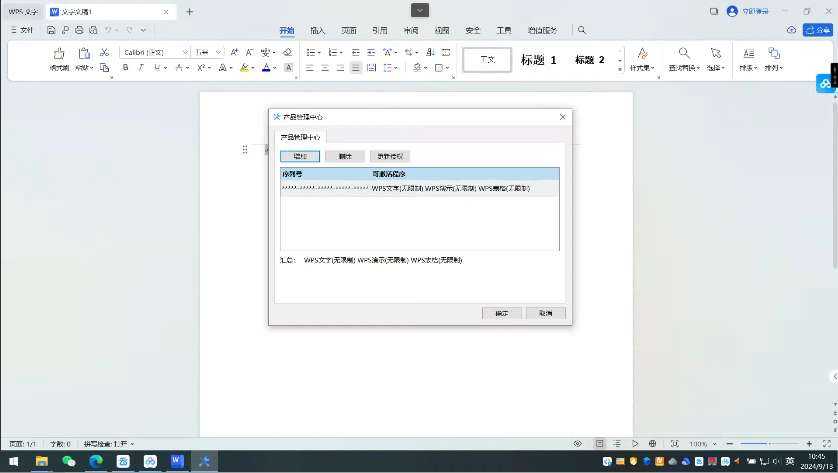This screenshot has width=838, height=473.
Task: Click the Undo arrow icon
Action: tap(108, 30)
